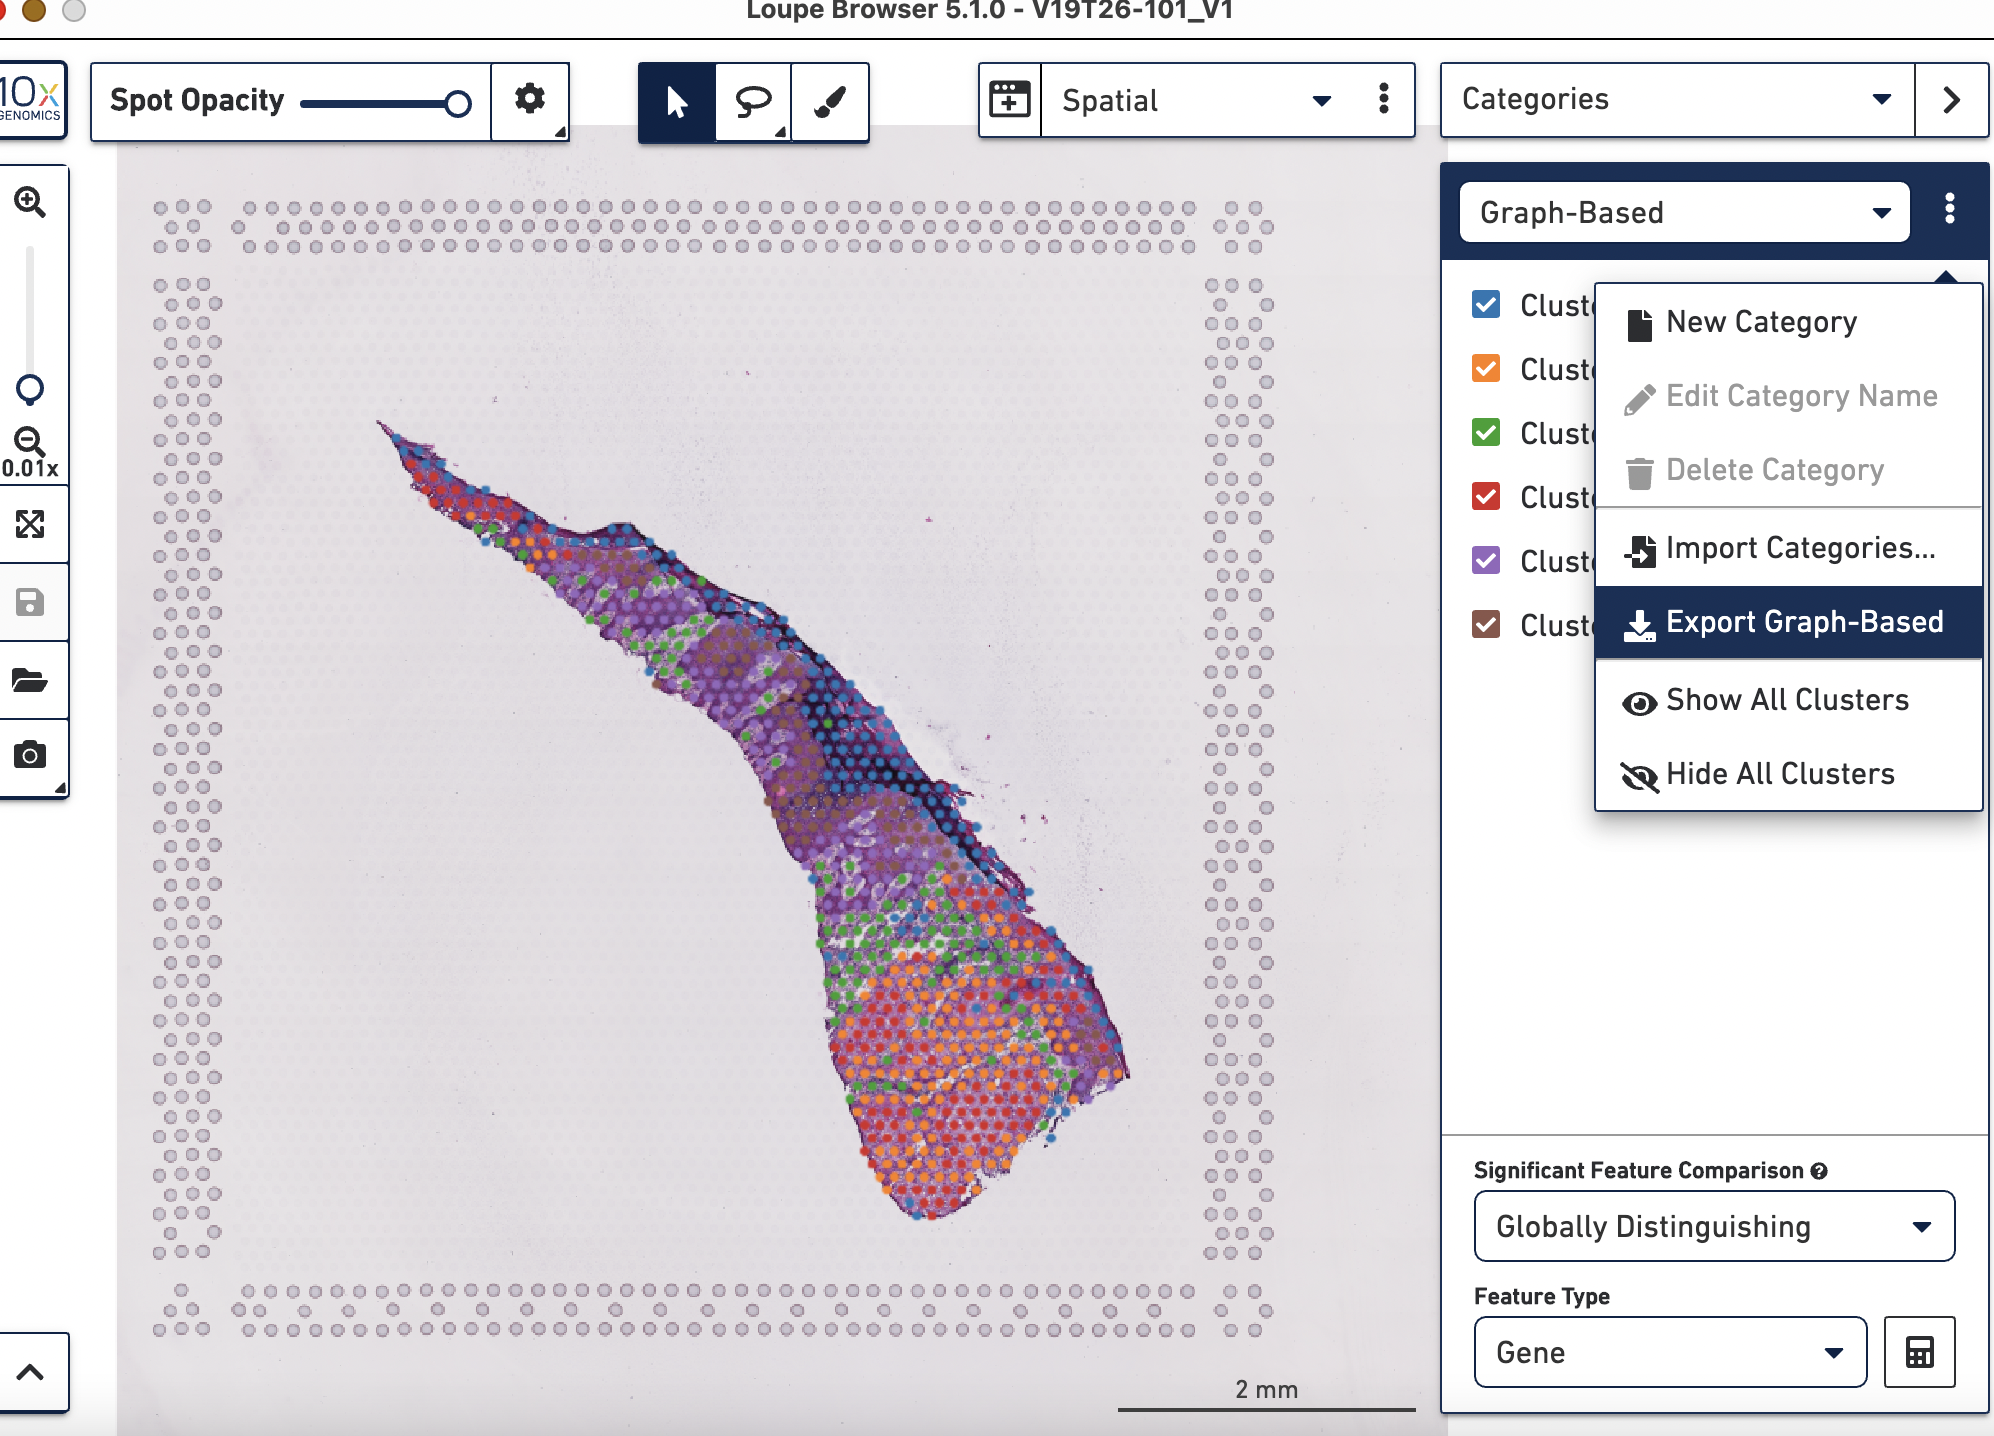Open spot settings gear icon
Image resolution: width=1994 pixels, height=1436 pixels.
pos(530,99)
